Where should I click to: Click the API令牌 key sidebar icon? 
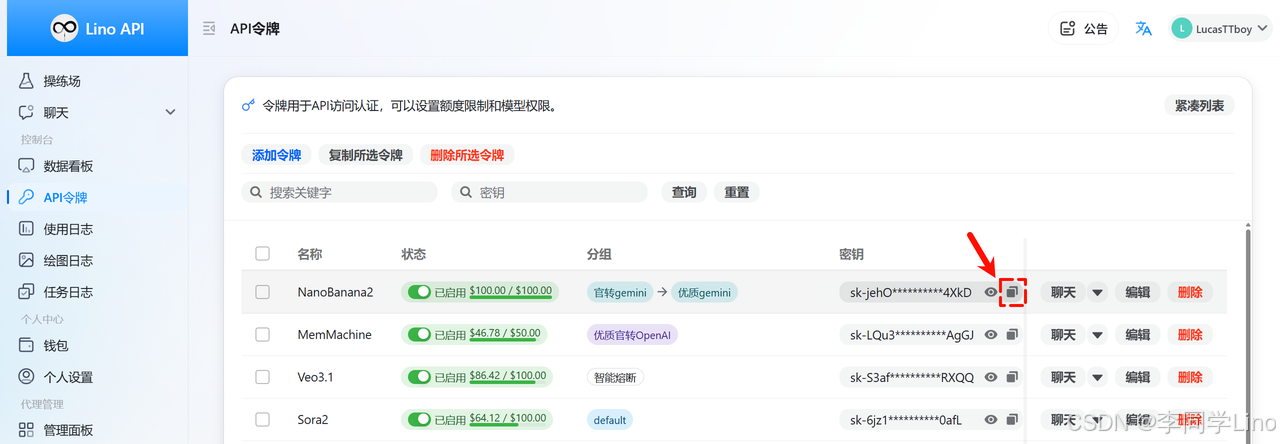27,198
